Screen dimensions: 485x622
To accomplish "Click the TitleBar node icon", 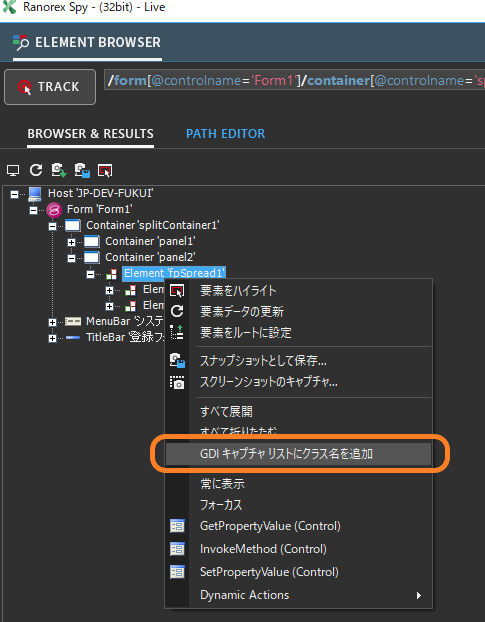I will (73, 338).
